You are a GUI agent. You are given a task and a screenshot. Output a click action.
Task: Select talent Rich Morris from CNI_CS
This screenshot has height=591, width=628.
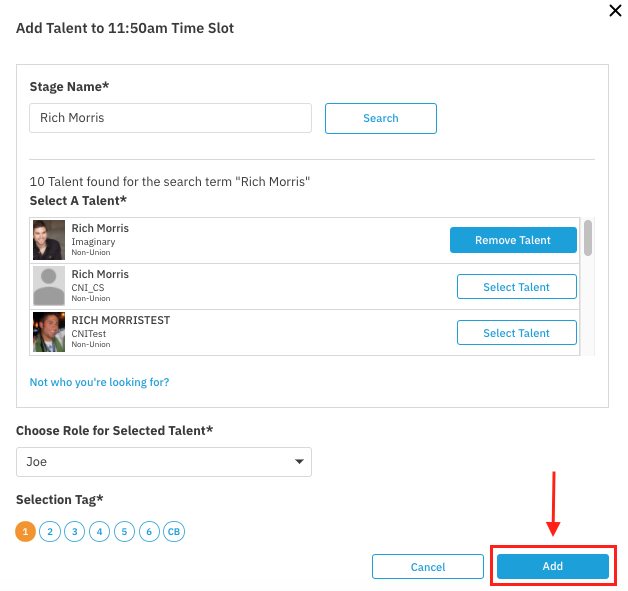click(517, 287)
